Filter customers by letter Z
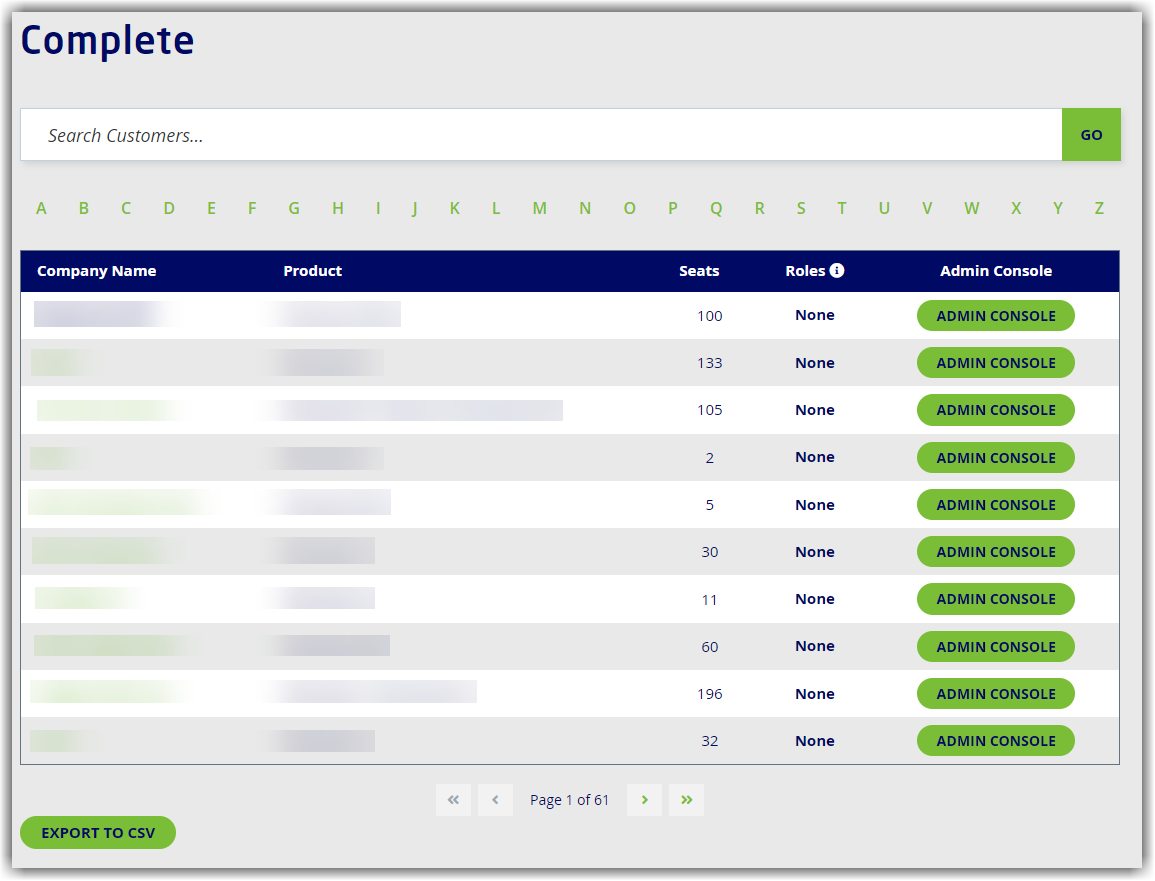This screenshot has height=881, width=1155. (x=1099, y=208)
